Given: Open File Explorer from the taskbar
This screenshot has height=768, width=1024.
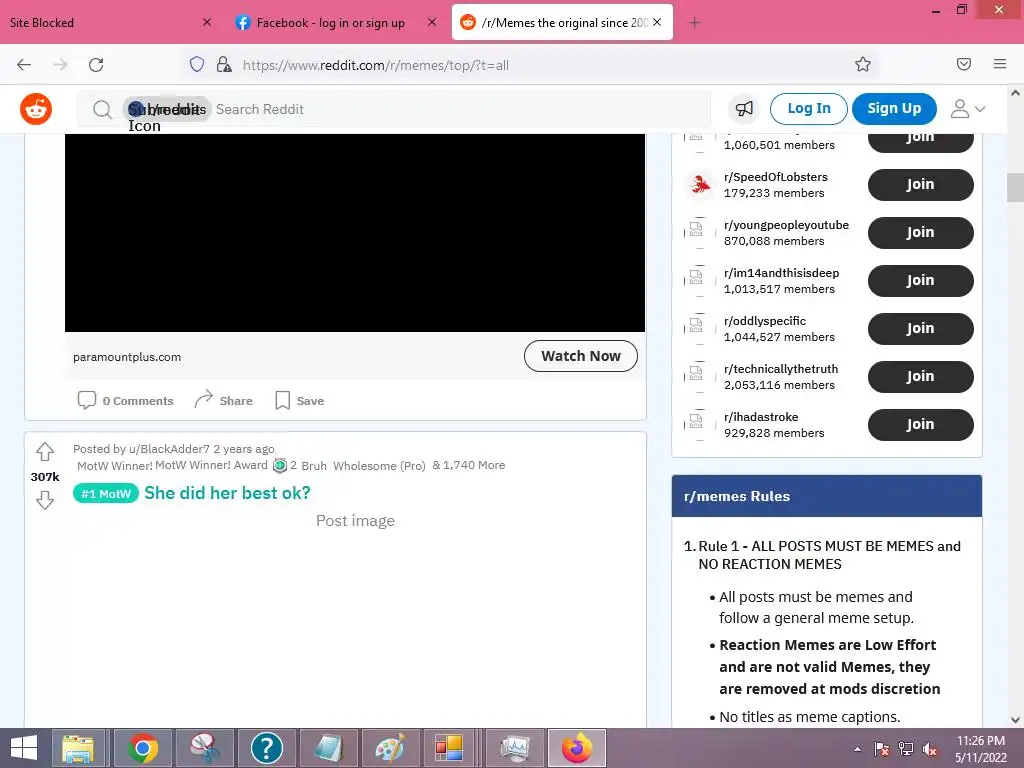Looking at the screenshot, I should [x=78, y=748].
